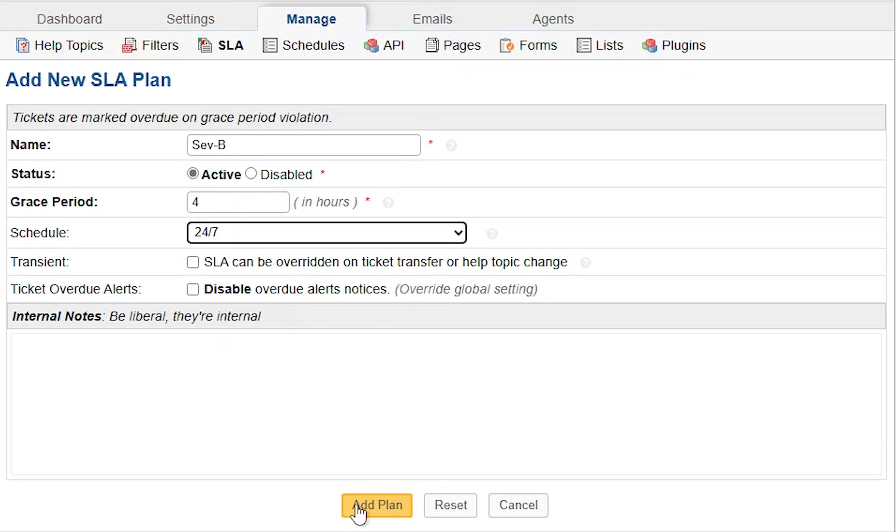Click the API icon

tap(371, 46)
